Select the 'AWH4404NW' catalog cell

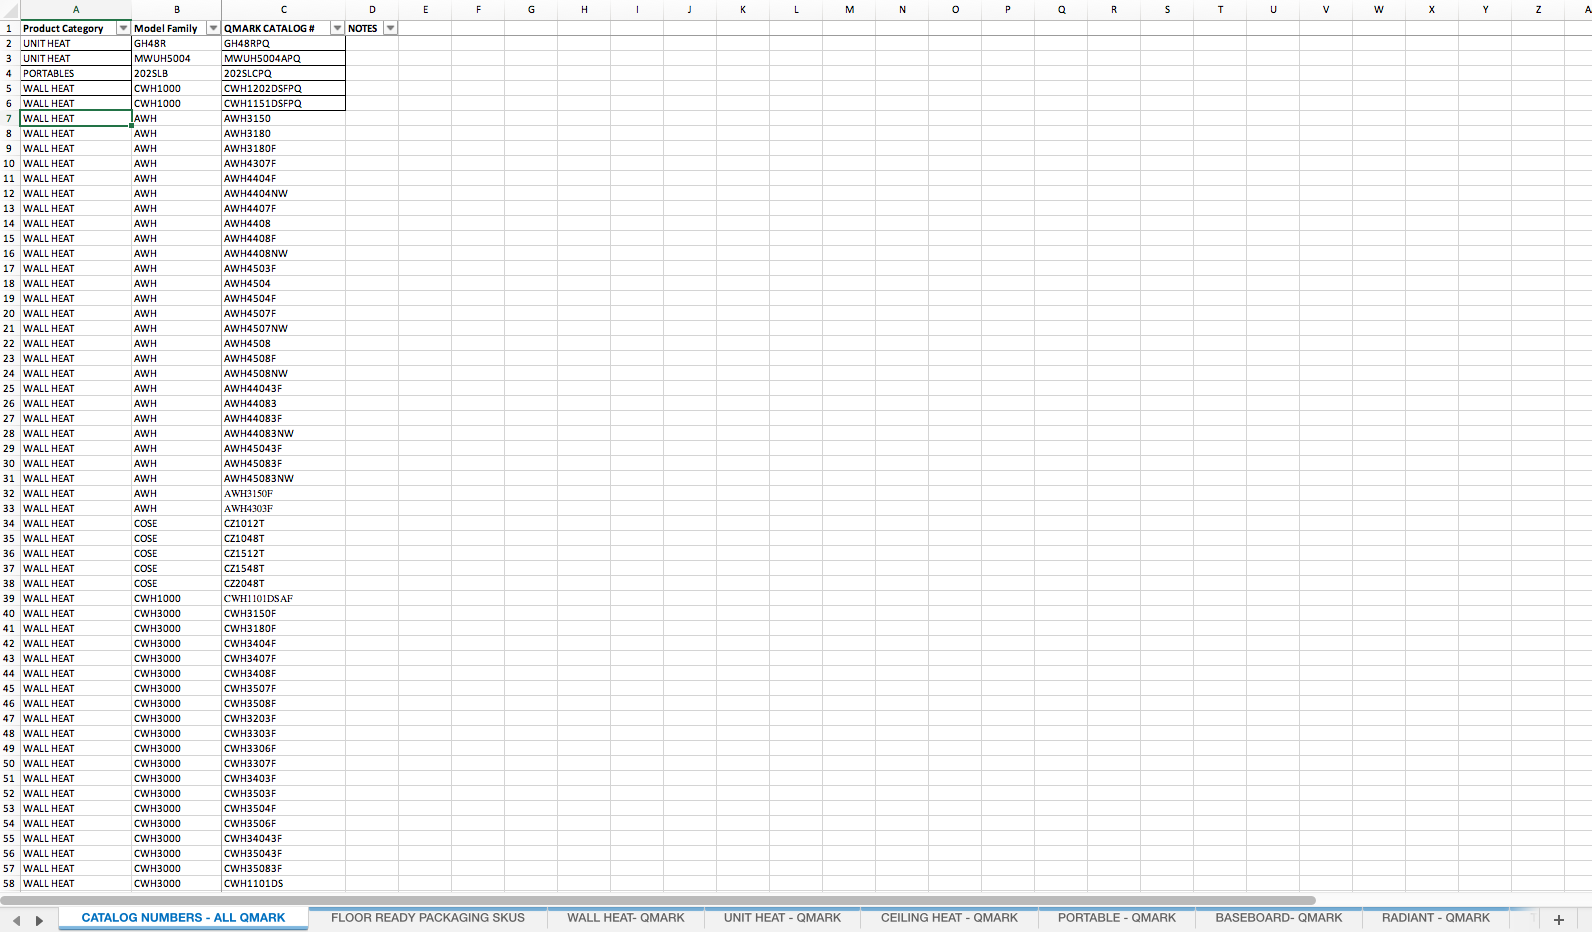[x=284, y=193]
